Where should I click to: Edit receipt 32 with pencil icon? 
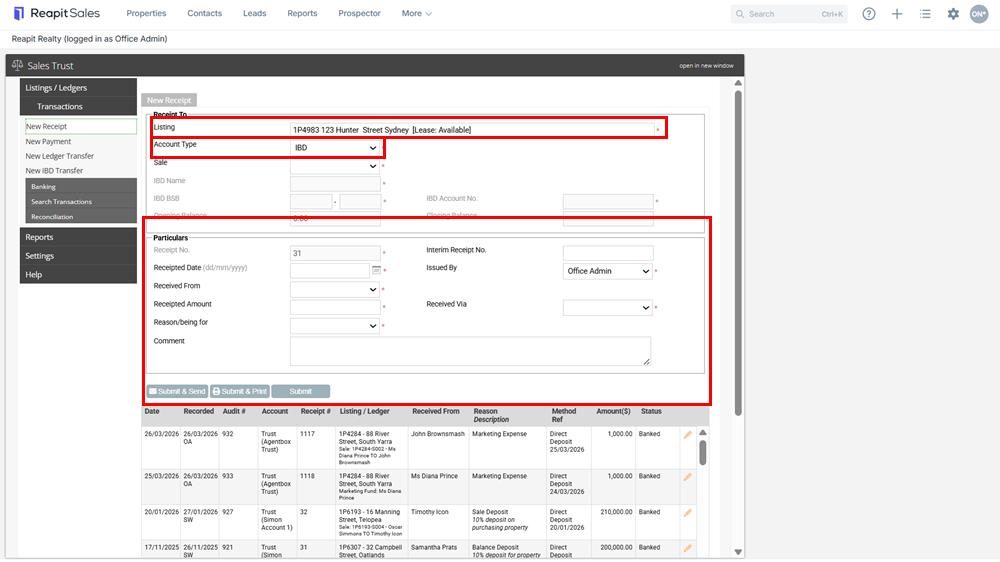tap(688, 512)
